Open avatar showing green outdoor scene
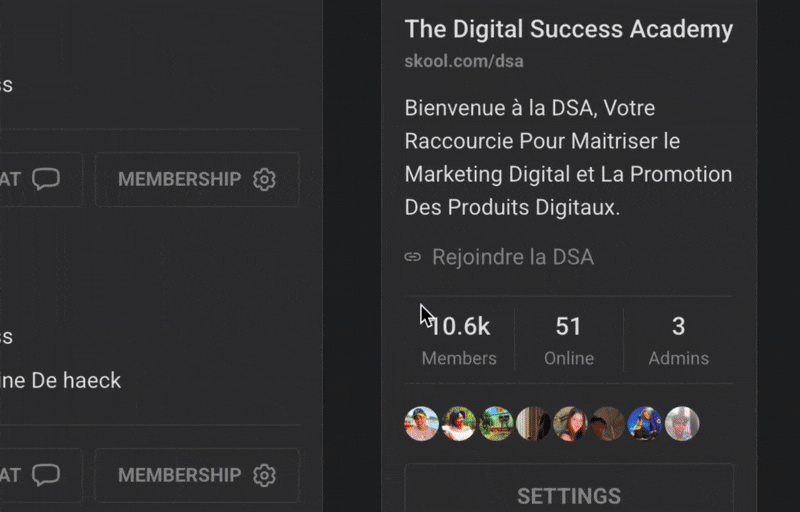 pyautogui.click(x=496, y=424)
